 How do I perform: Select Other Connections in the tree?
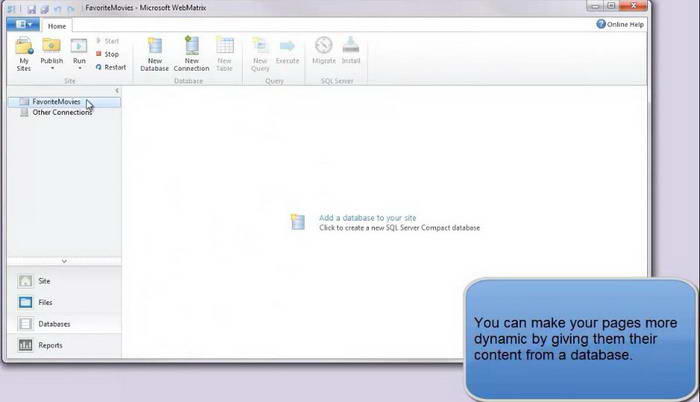(64, 113)
